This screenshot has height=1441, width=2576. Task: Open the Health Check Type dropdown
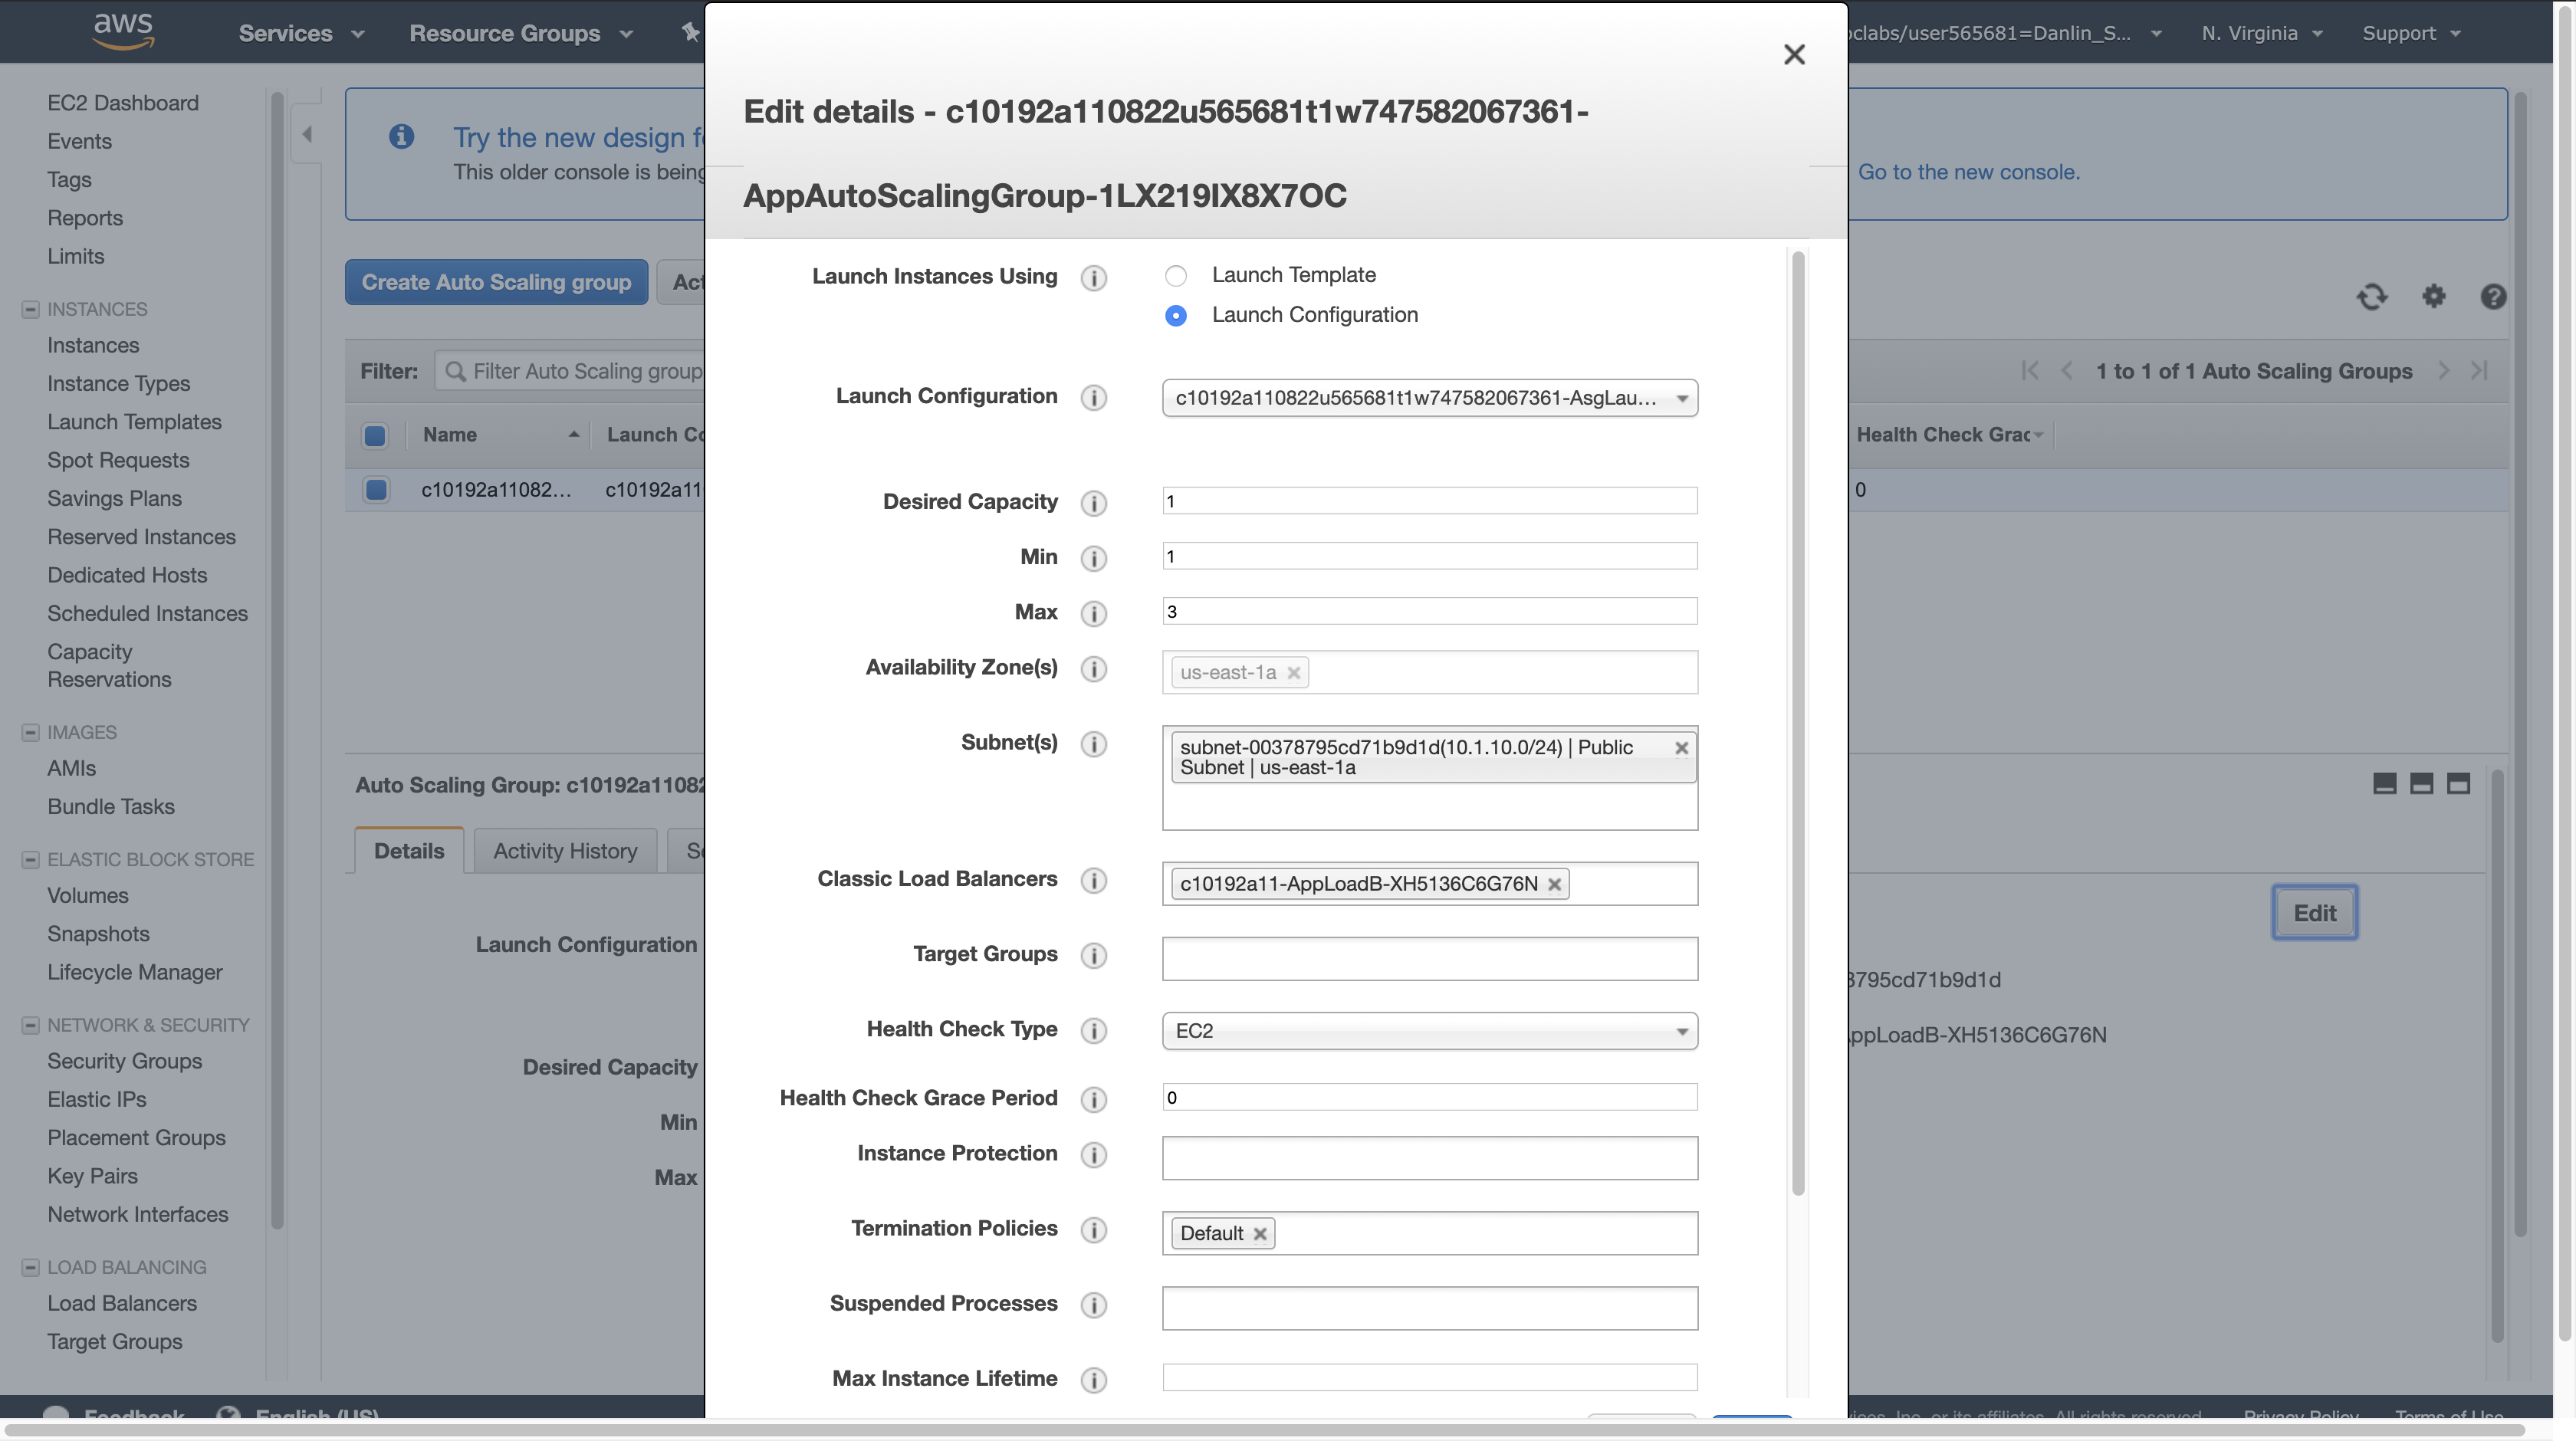[1429, 1031]
